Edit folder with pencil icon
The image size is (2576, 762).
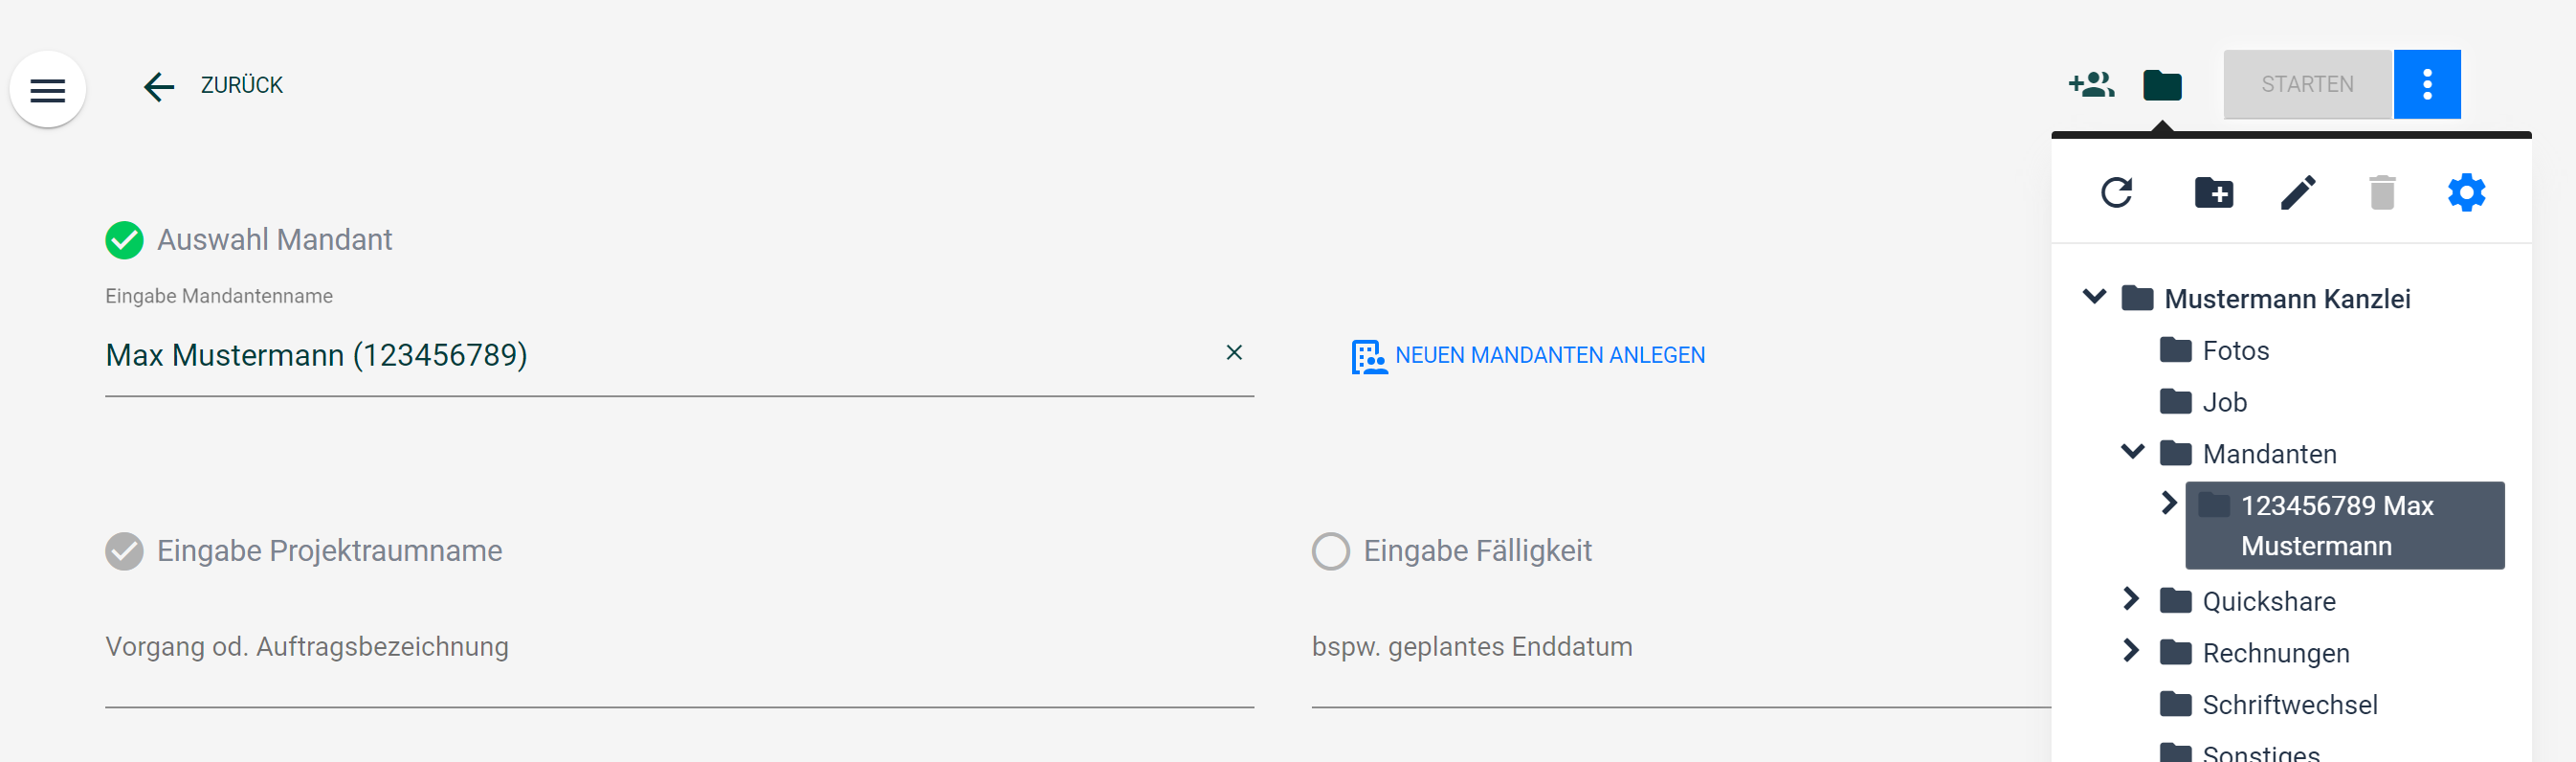tap(2298, 192)
